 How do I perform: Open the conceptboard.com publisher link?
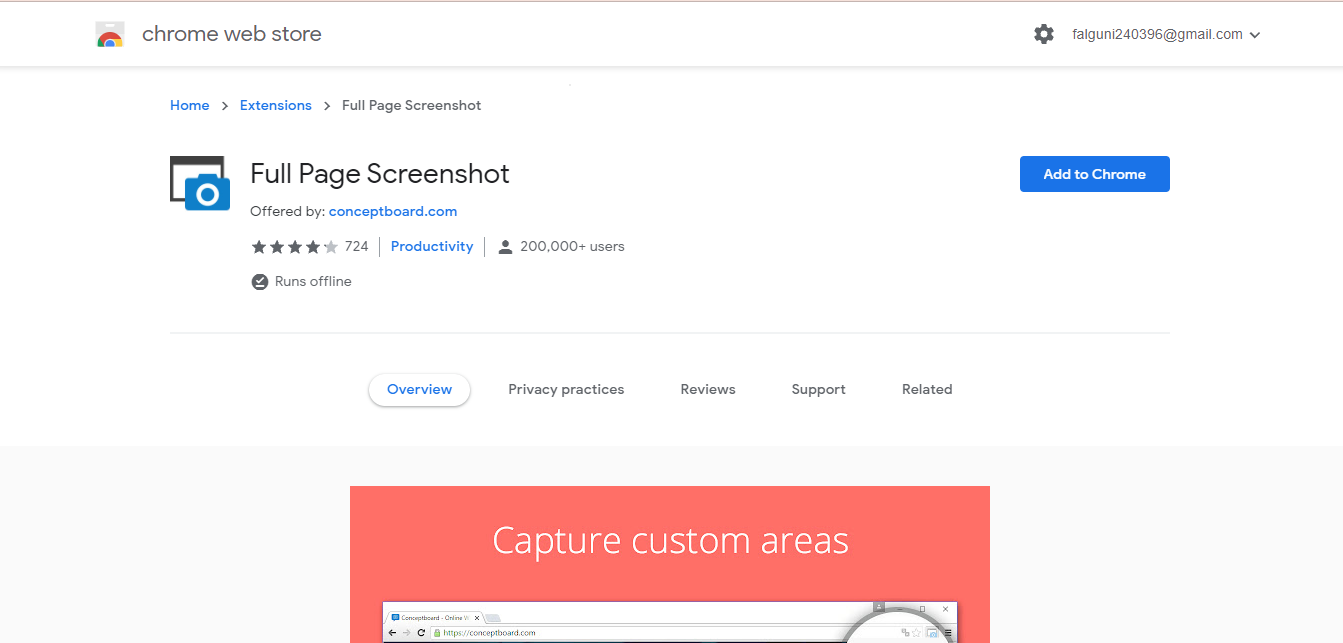pos(393,212)
